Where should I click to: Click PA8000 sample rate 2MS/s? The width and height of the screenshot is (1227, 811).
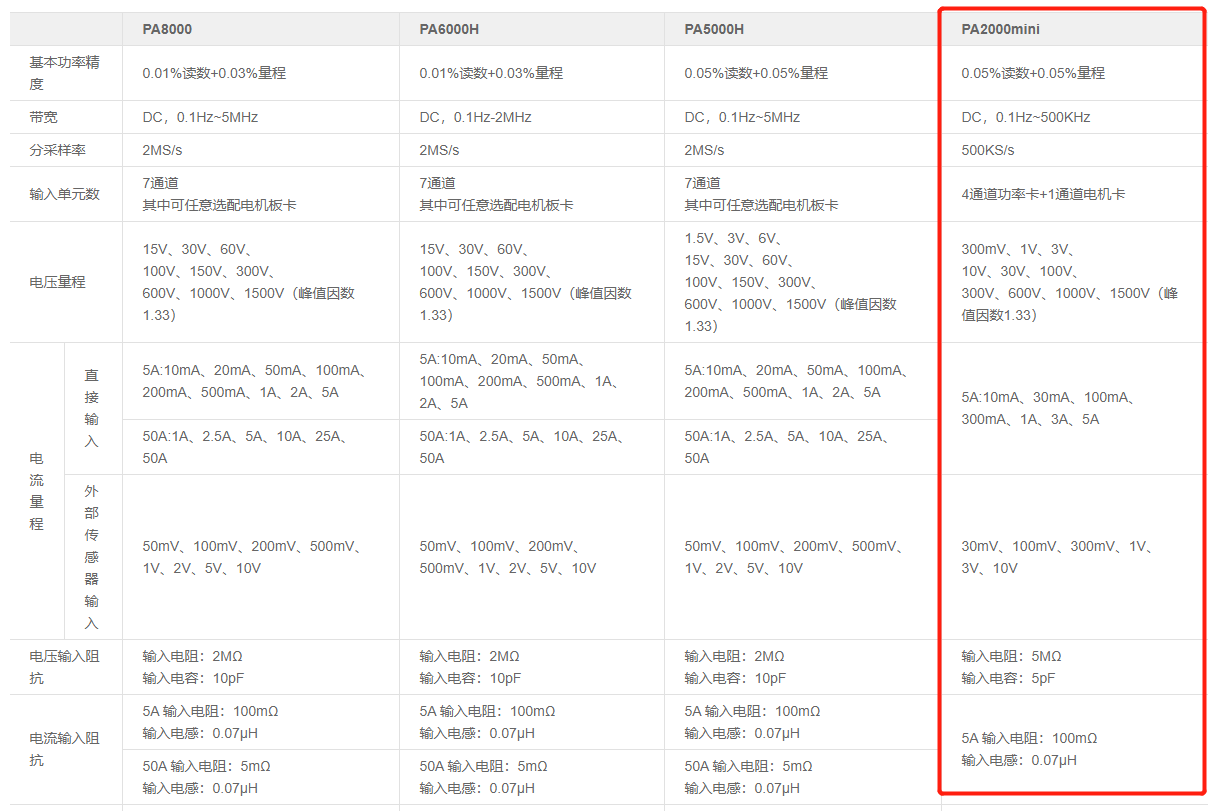(162, 150)
